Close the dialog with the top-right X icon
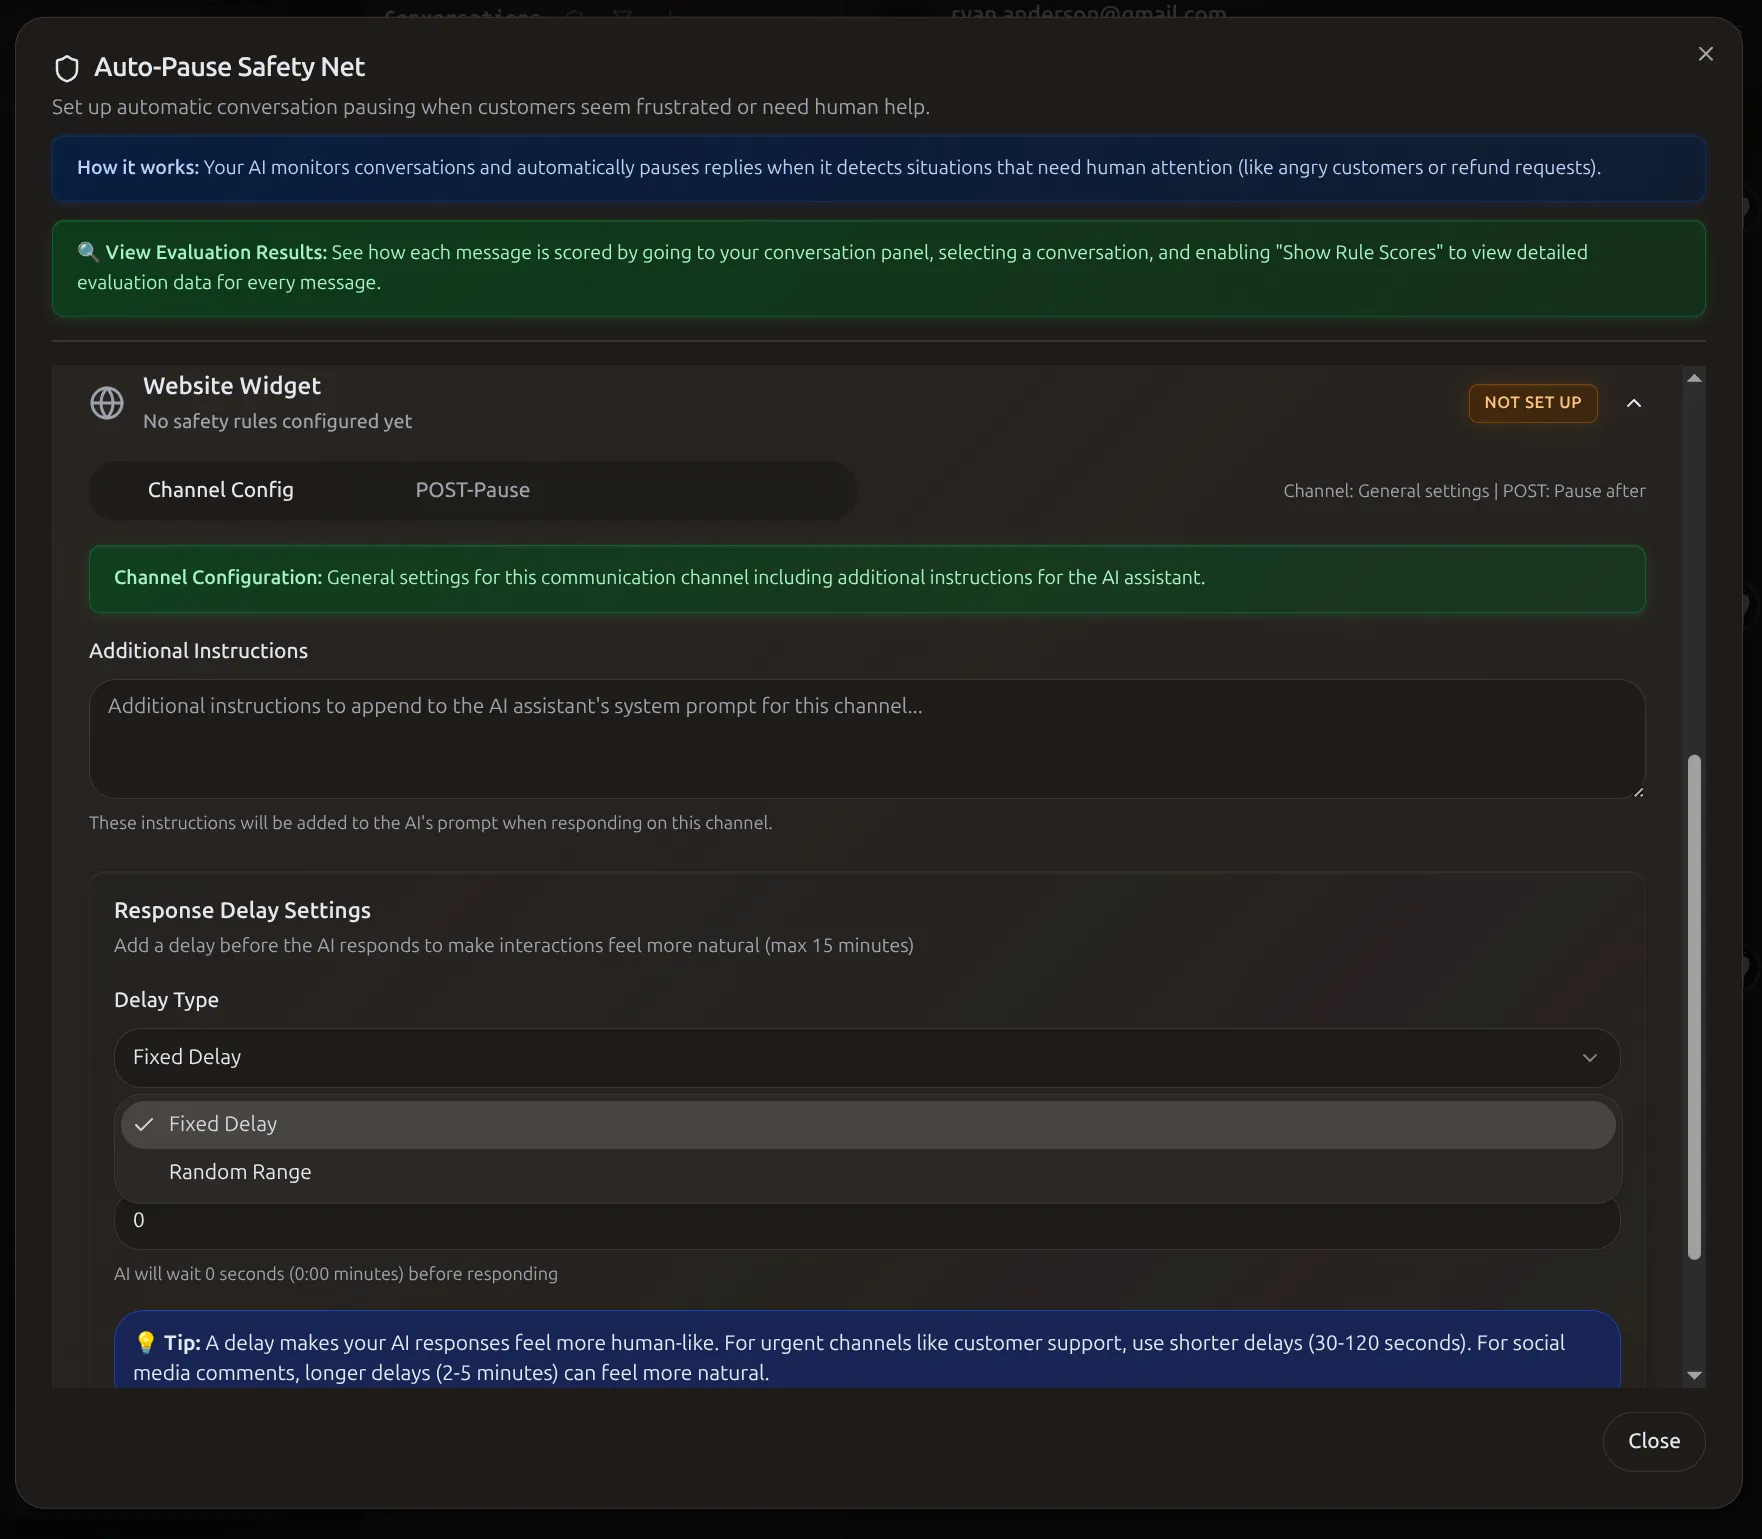The image size is (1762, 1539). 1705,54
